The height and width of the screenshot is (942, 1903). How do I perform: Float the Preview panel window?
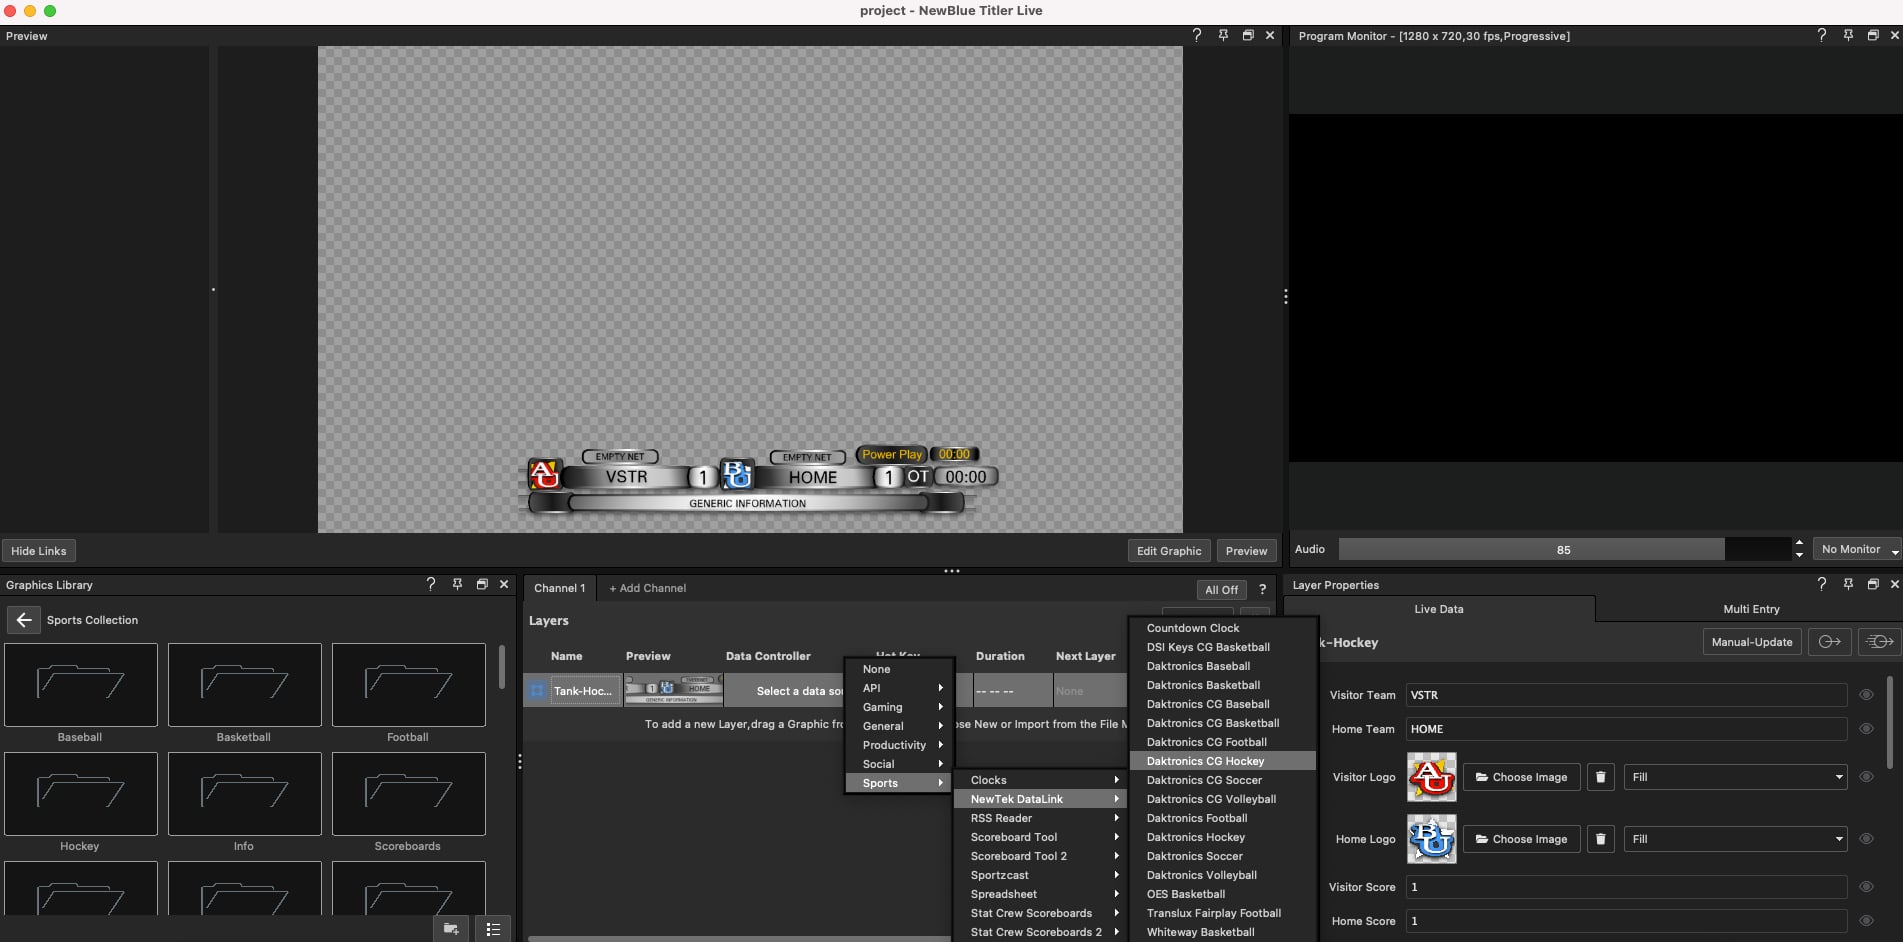click(1248, 35)
